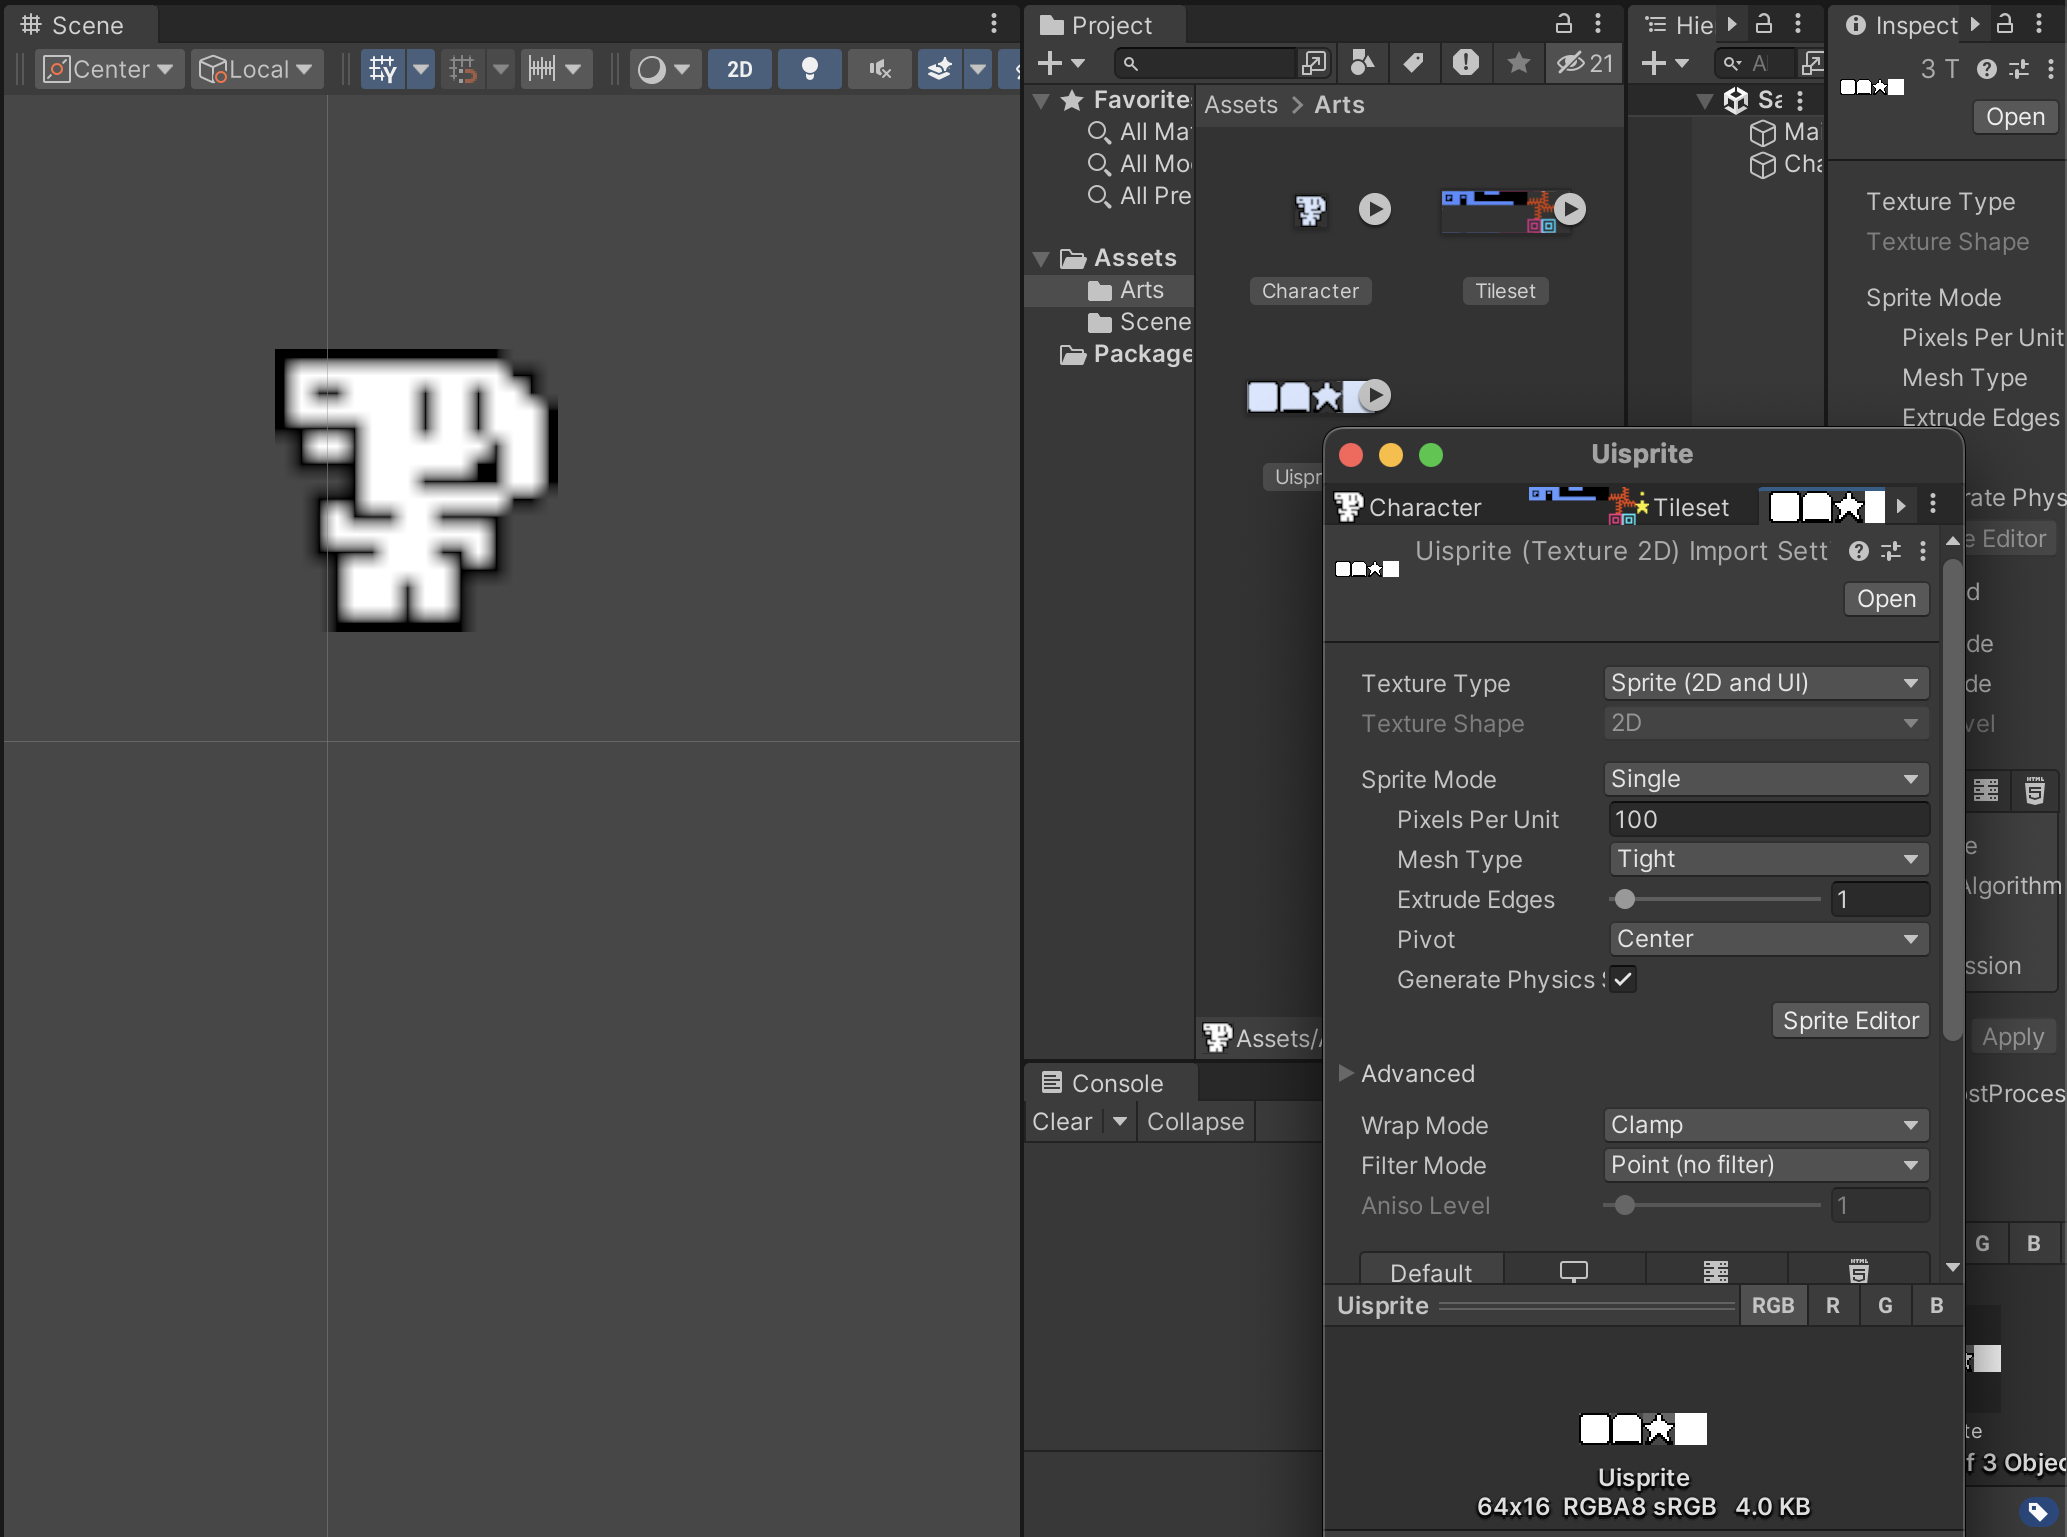Click the Pixels Per Unit field
Image resolution: width=2067 pixels, height=1537 pixels.
(x=1767, y=819)
